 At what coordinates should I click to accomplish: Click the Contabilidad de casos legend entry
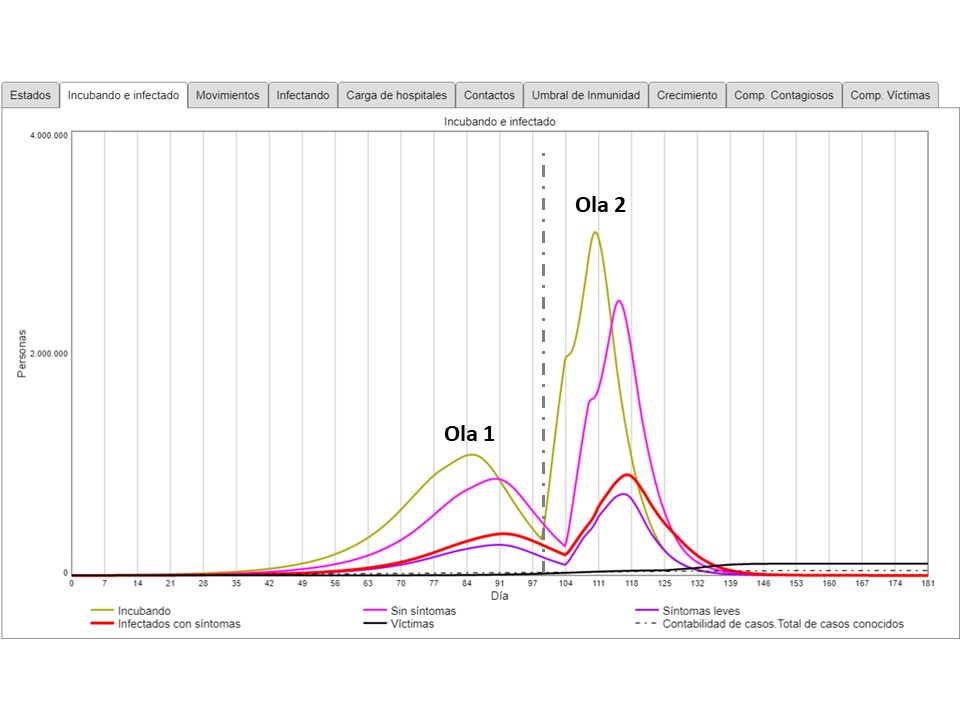point(783,624)
